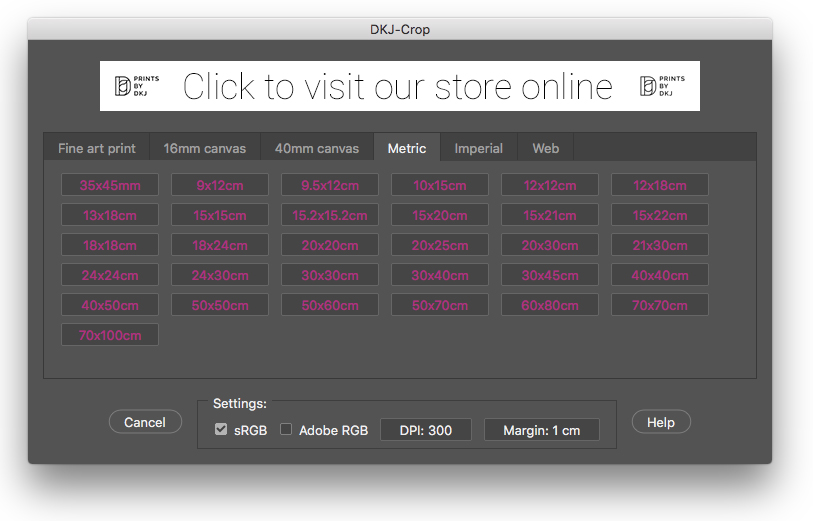This screenshot has width=813, height=521.
Task: Open the Margin: 1 cm setting
Action: pos(542,430)
